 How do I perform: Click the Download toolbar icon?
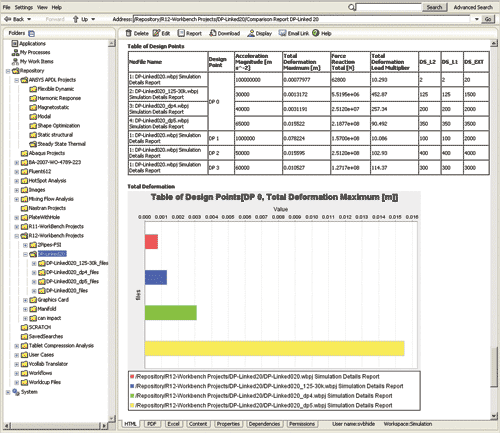point(213,33)
